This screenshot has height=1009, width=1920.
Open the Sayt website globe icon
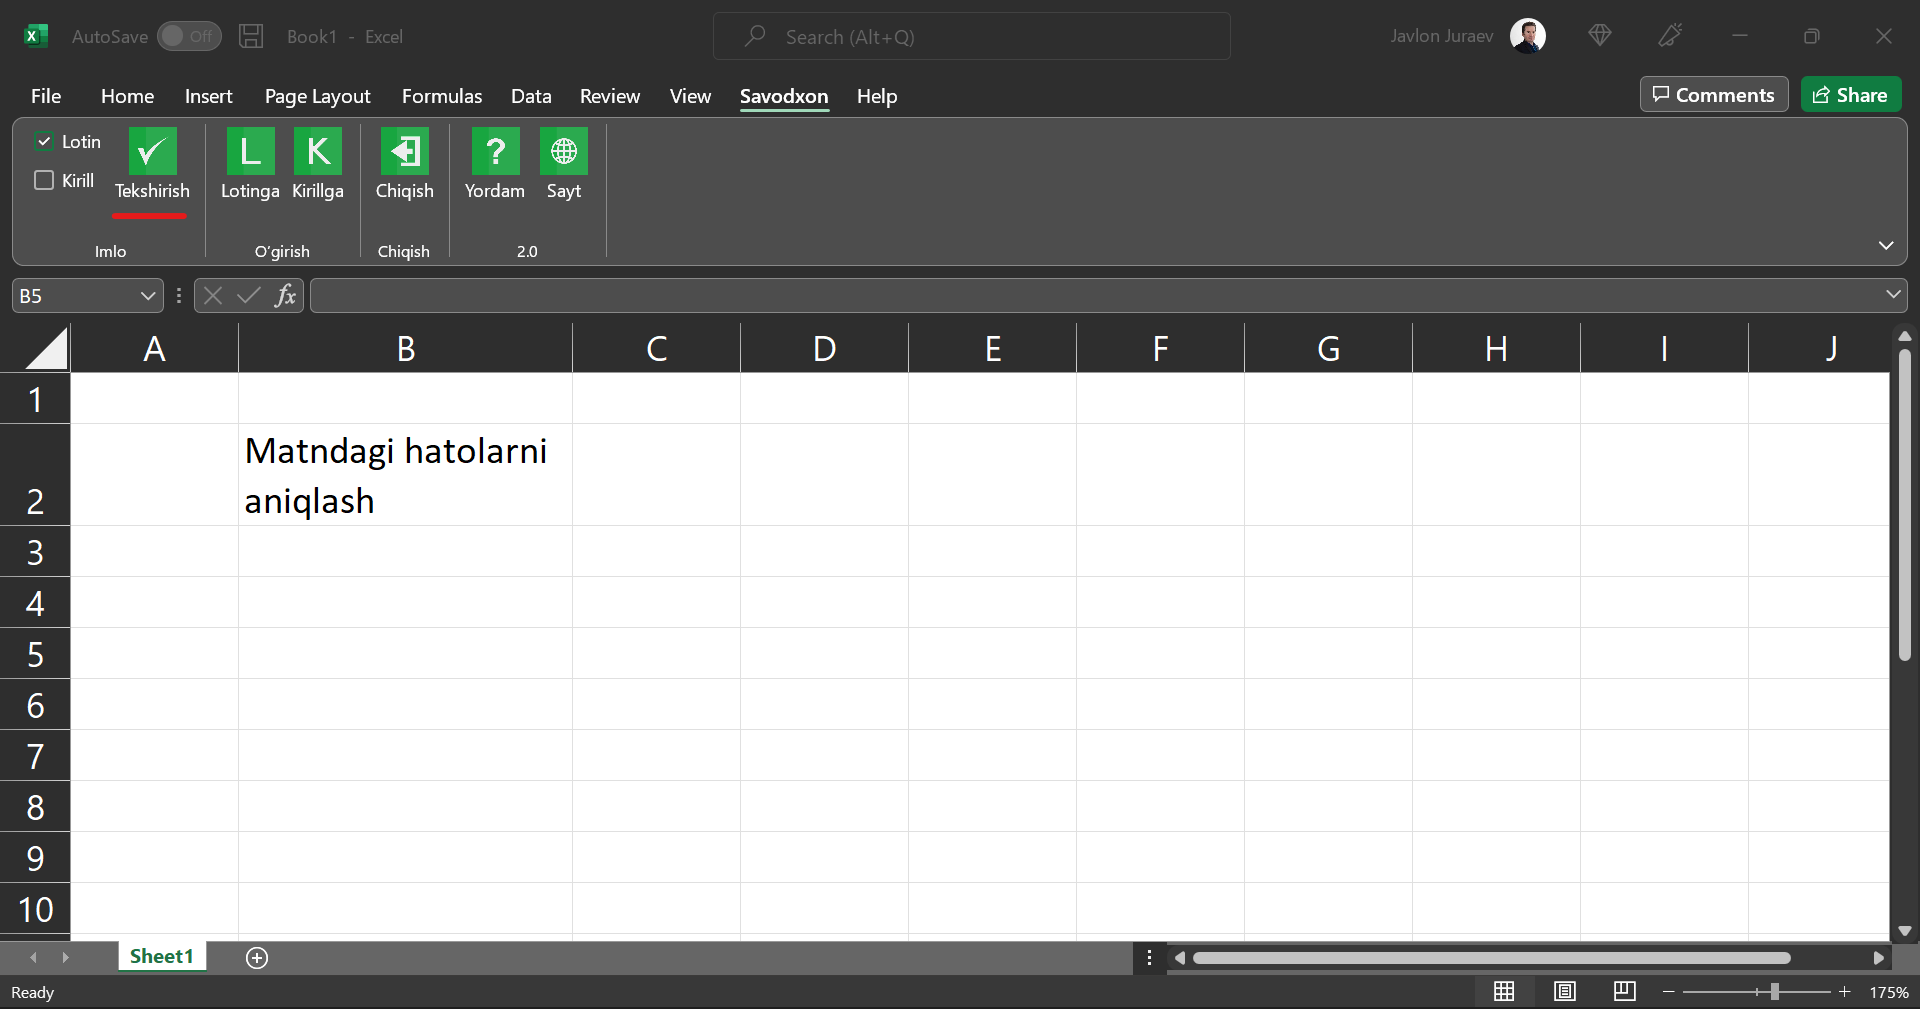pos(563,152)
